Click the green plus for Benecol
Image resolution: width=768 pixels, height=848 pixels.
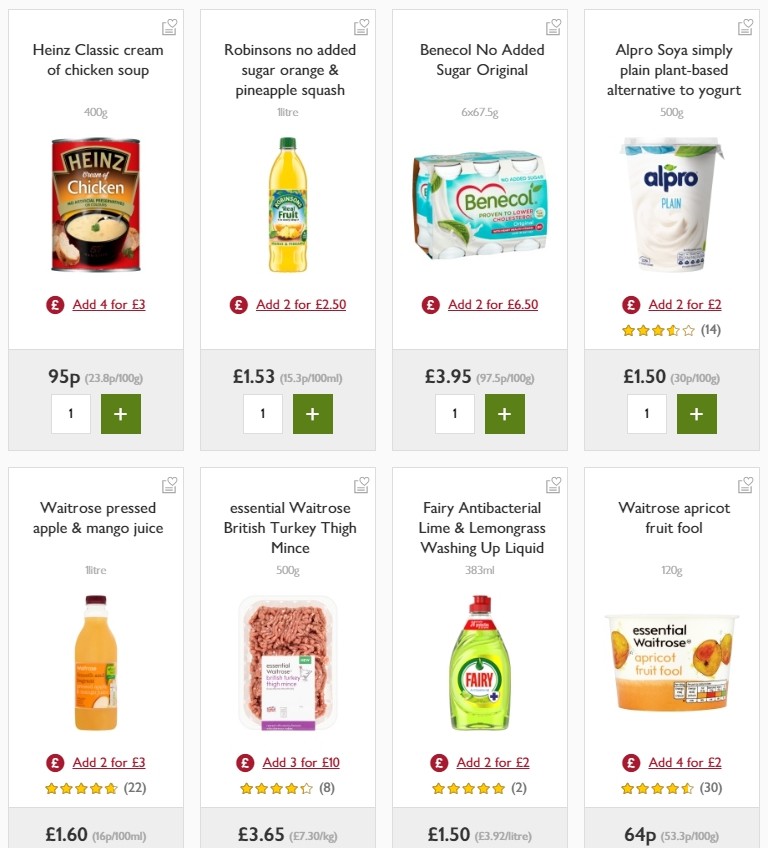click(505, 413)
